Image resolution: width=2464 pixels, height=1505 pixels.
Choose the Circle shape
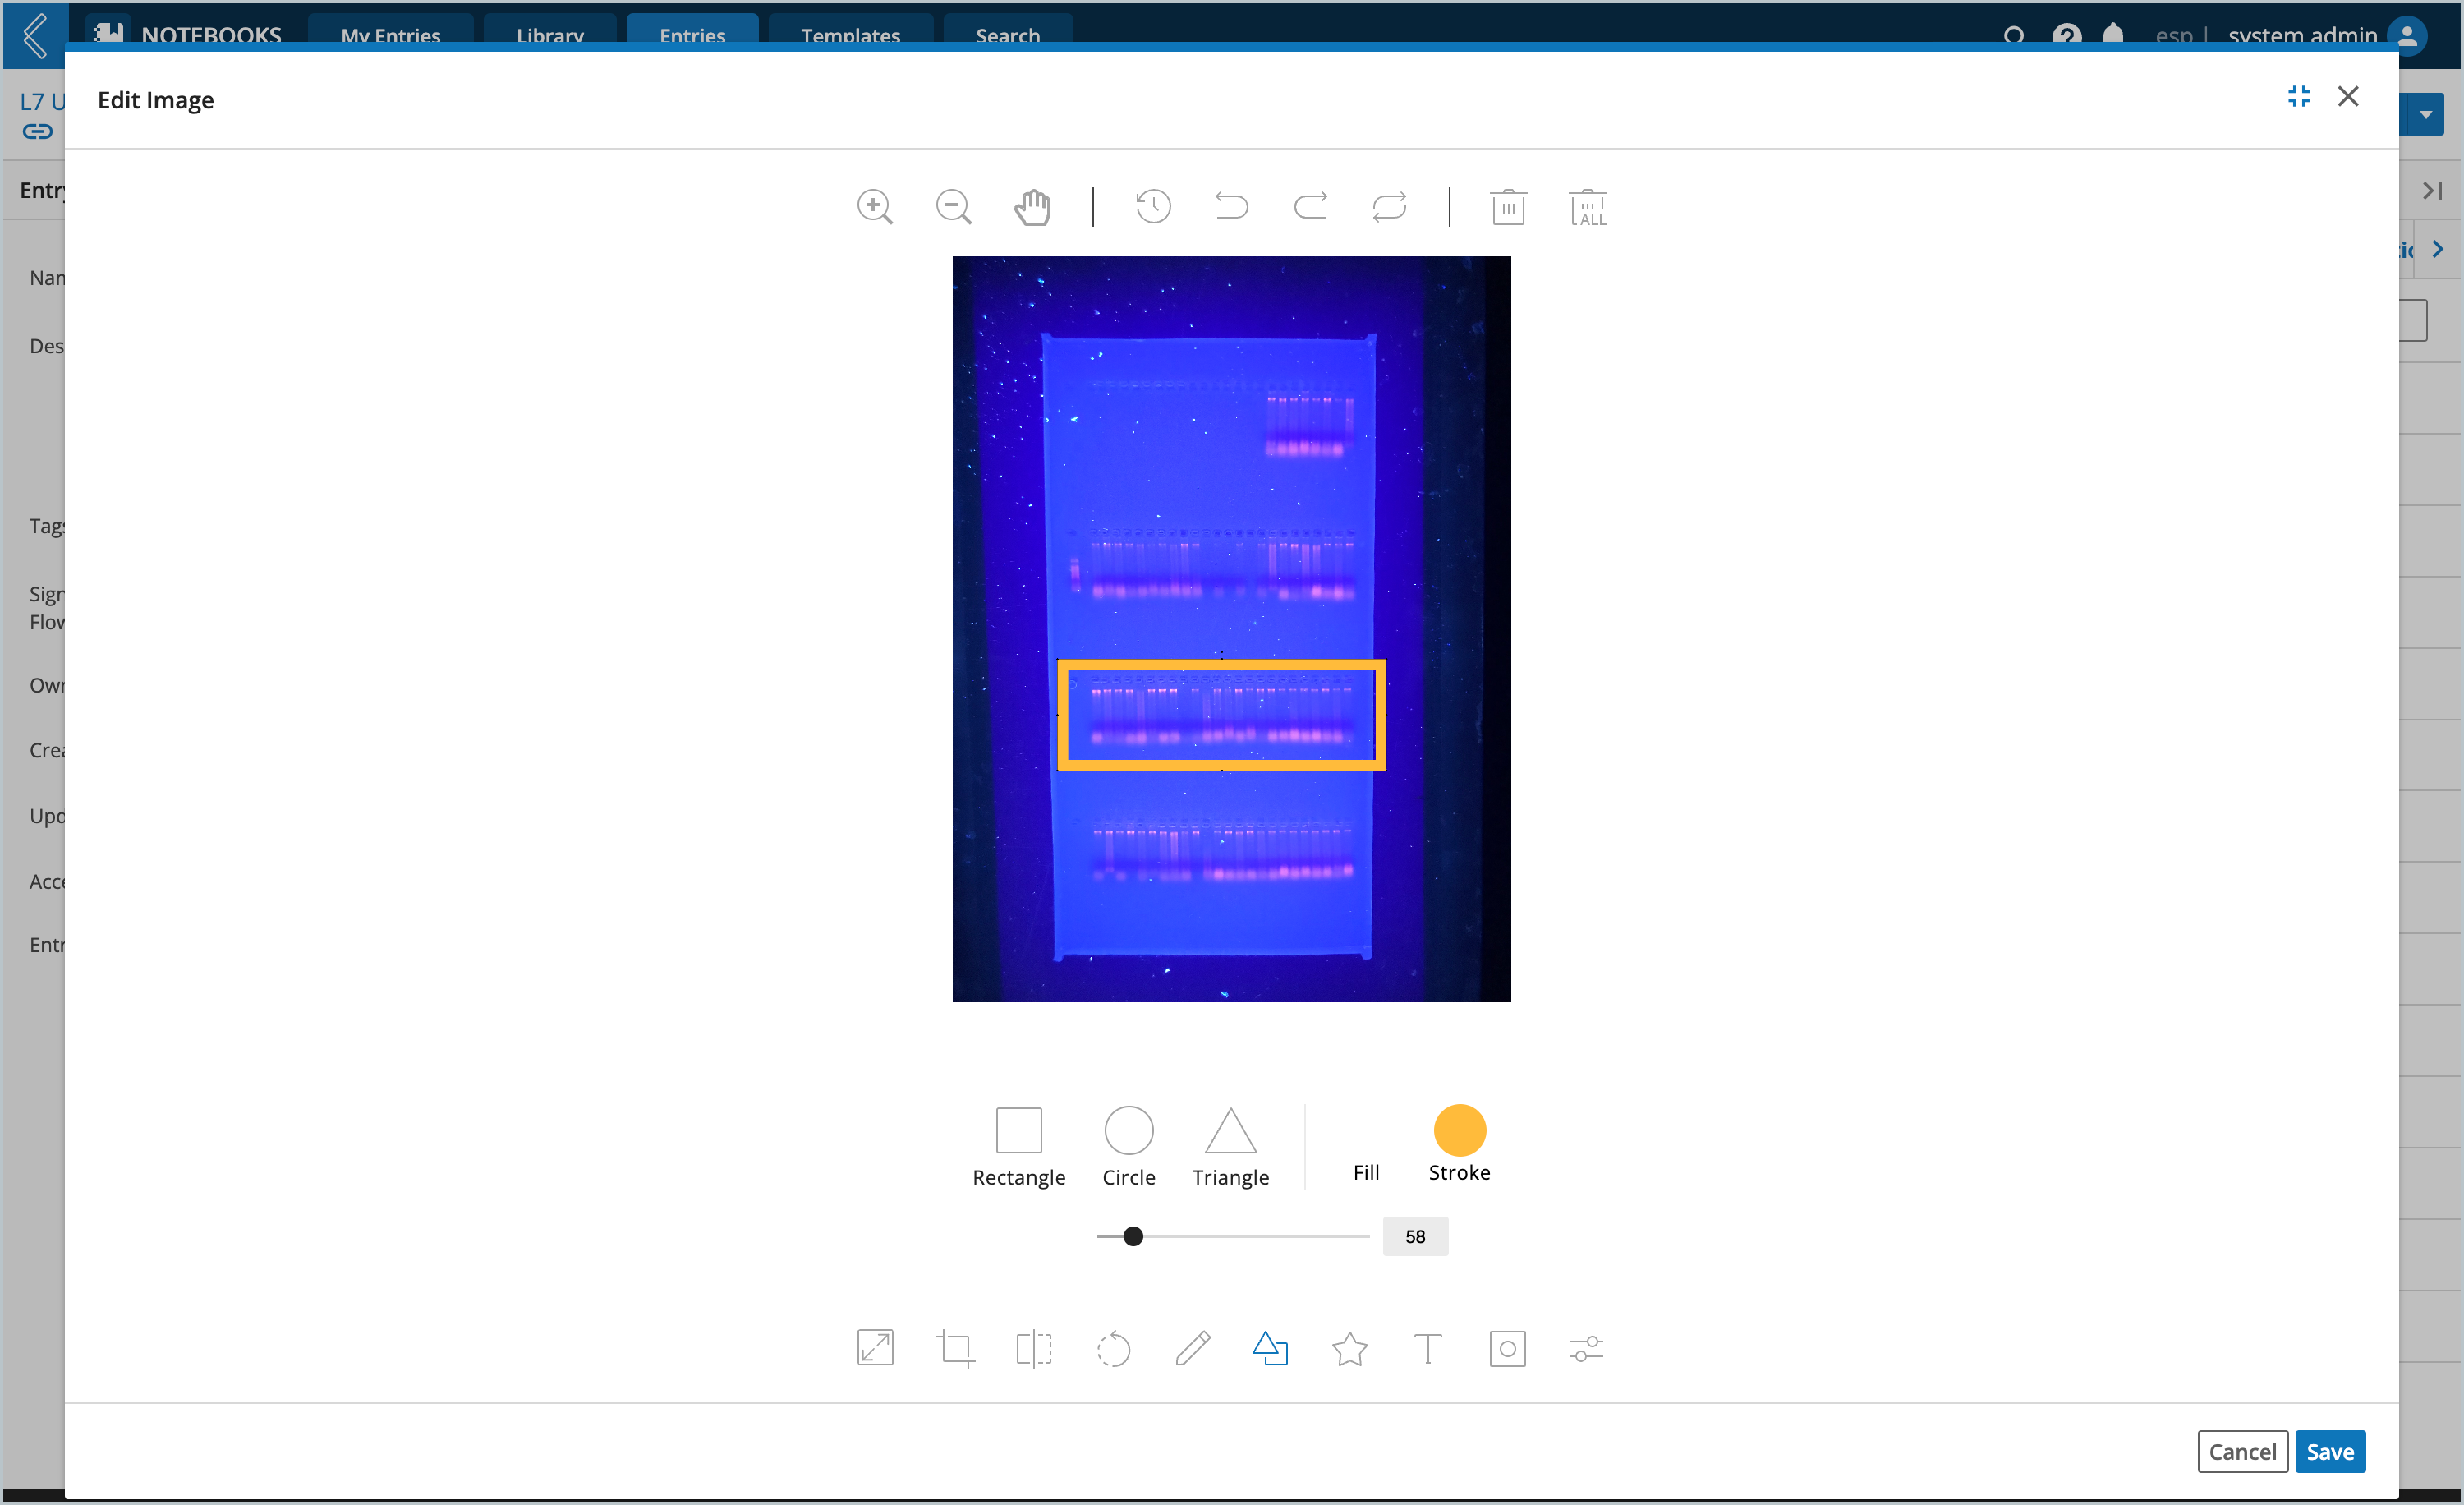(1129, 1146)
